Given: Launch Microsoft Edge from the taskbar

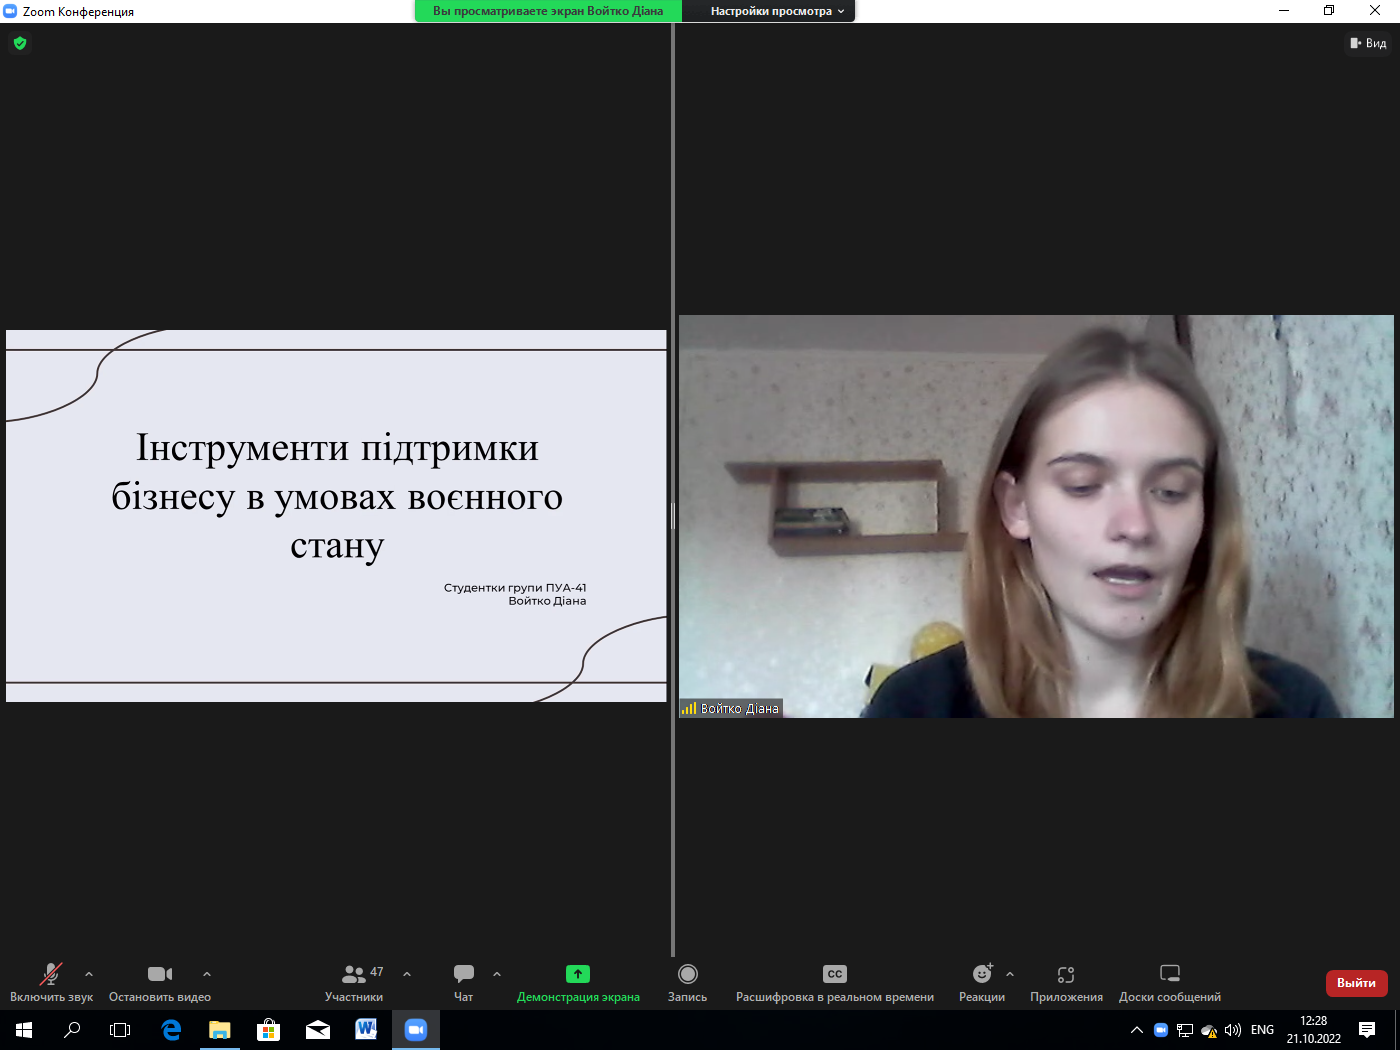Looking at the screenshot, I should (171, 1030).
